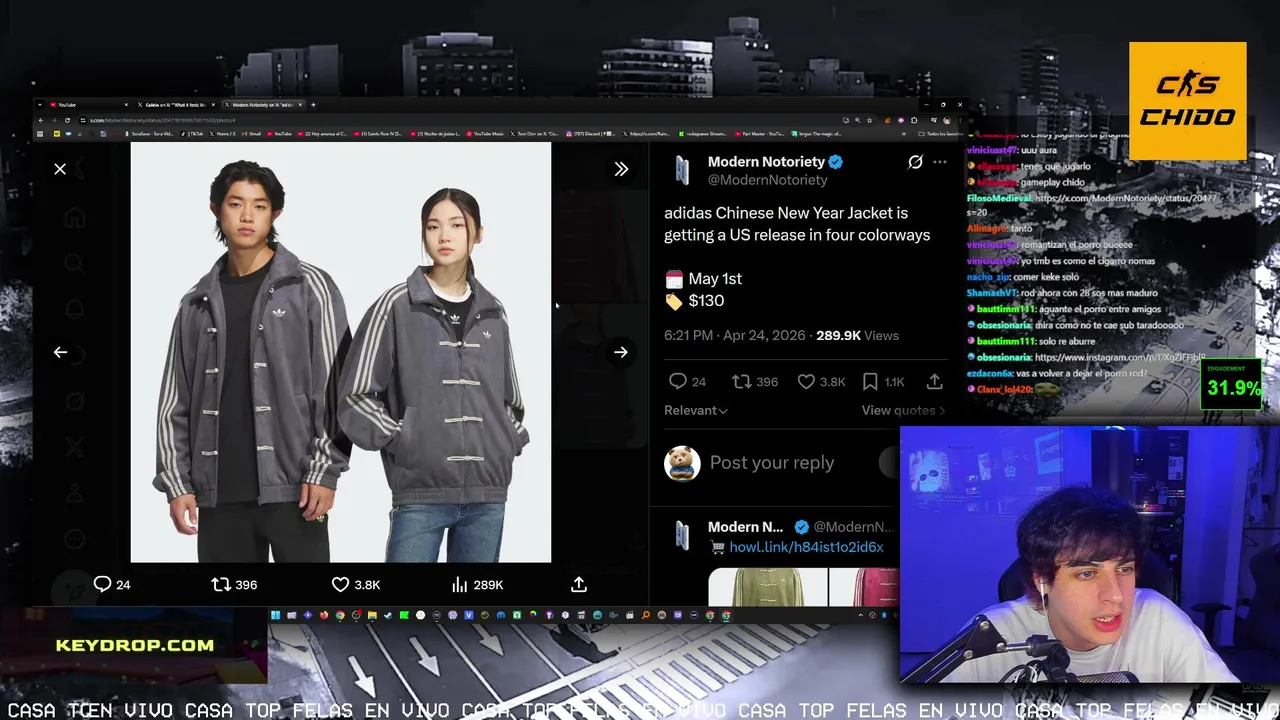This screenshot has height=720, width=1280.
Task: Repost icon with 396 in side panel
Action: tap(741, 381)
